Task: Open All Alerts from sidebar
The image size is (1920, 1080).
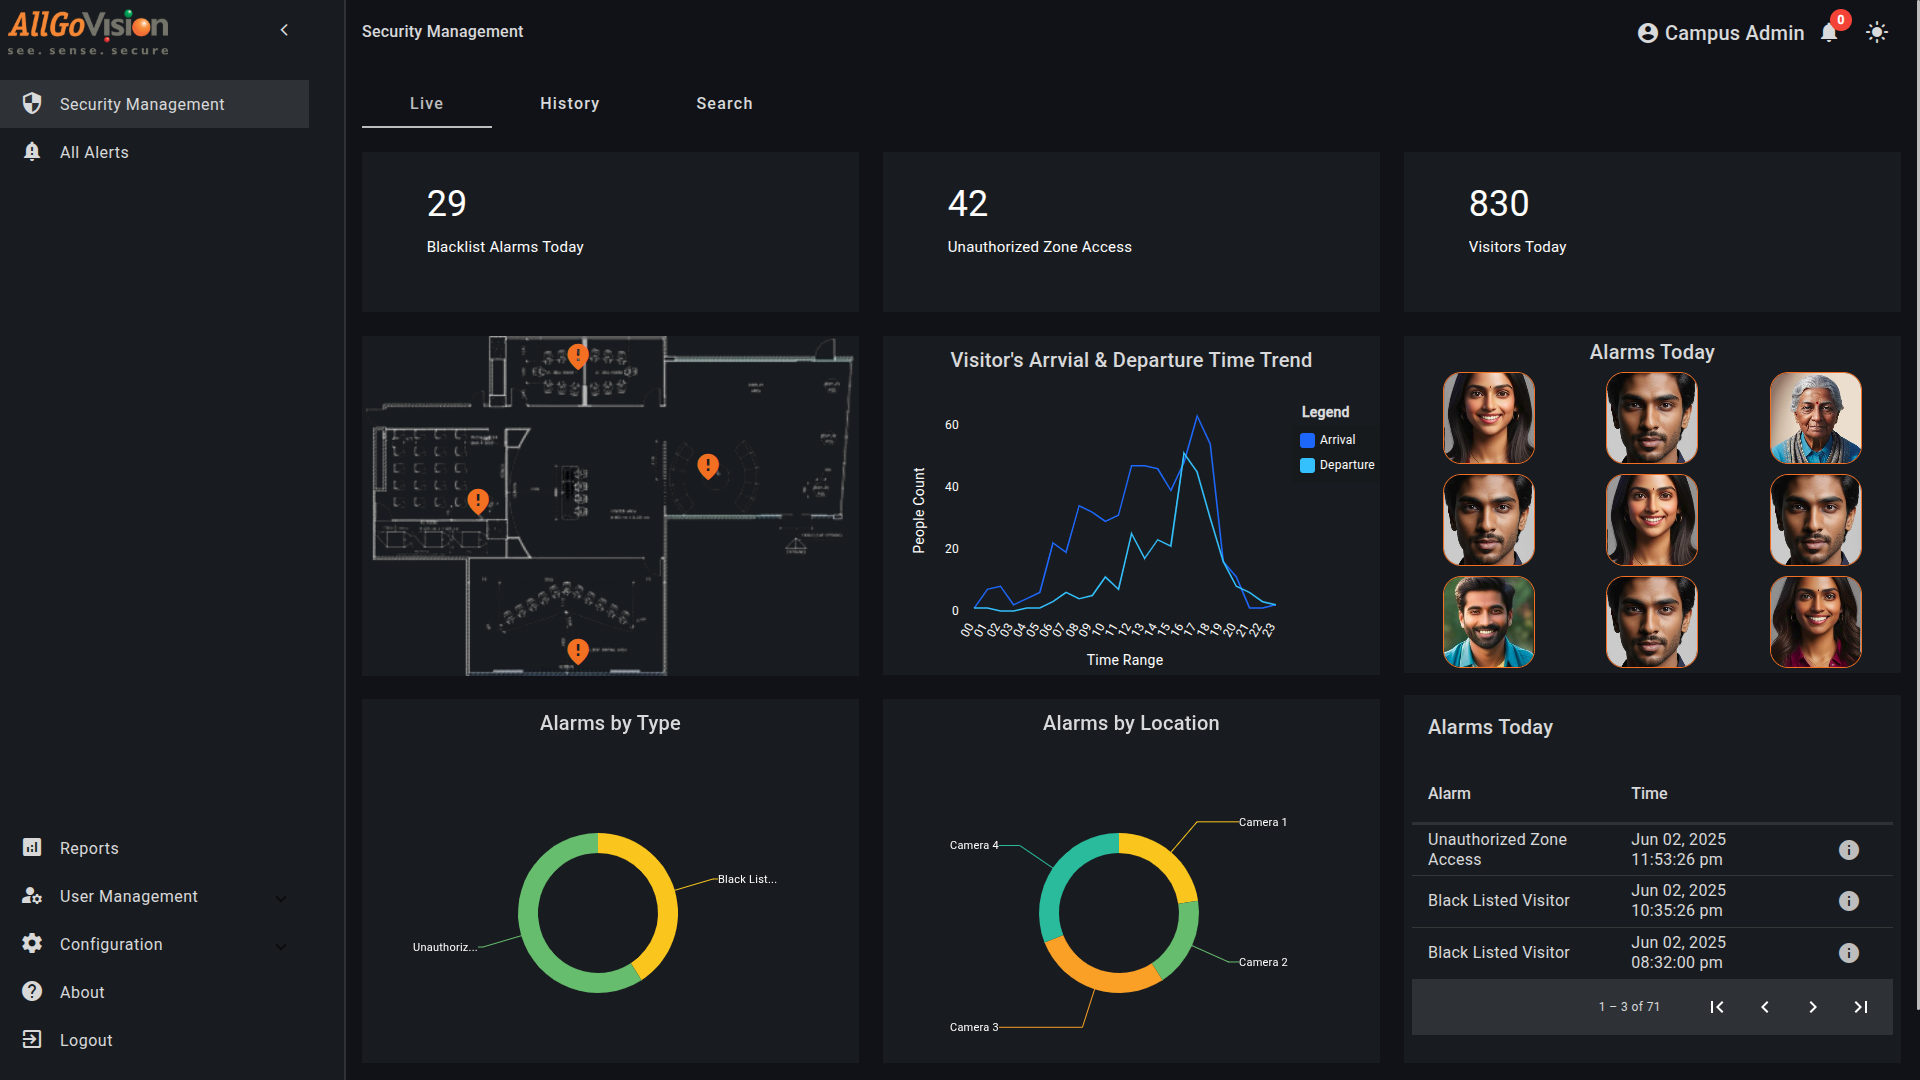Action: tap(94, 152)
